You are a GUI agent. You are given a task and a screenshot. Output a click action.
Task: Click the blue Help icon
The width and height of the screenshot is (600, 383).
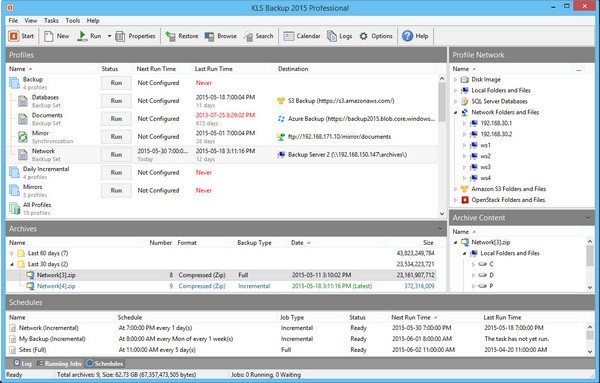pyautogui.click(x=408, y=36)
